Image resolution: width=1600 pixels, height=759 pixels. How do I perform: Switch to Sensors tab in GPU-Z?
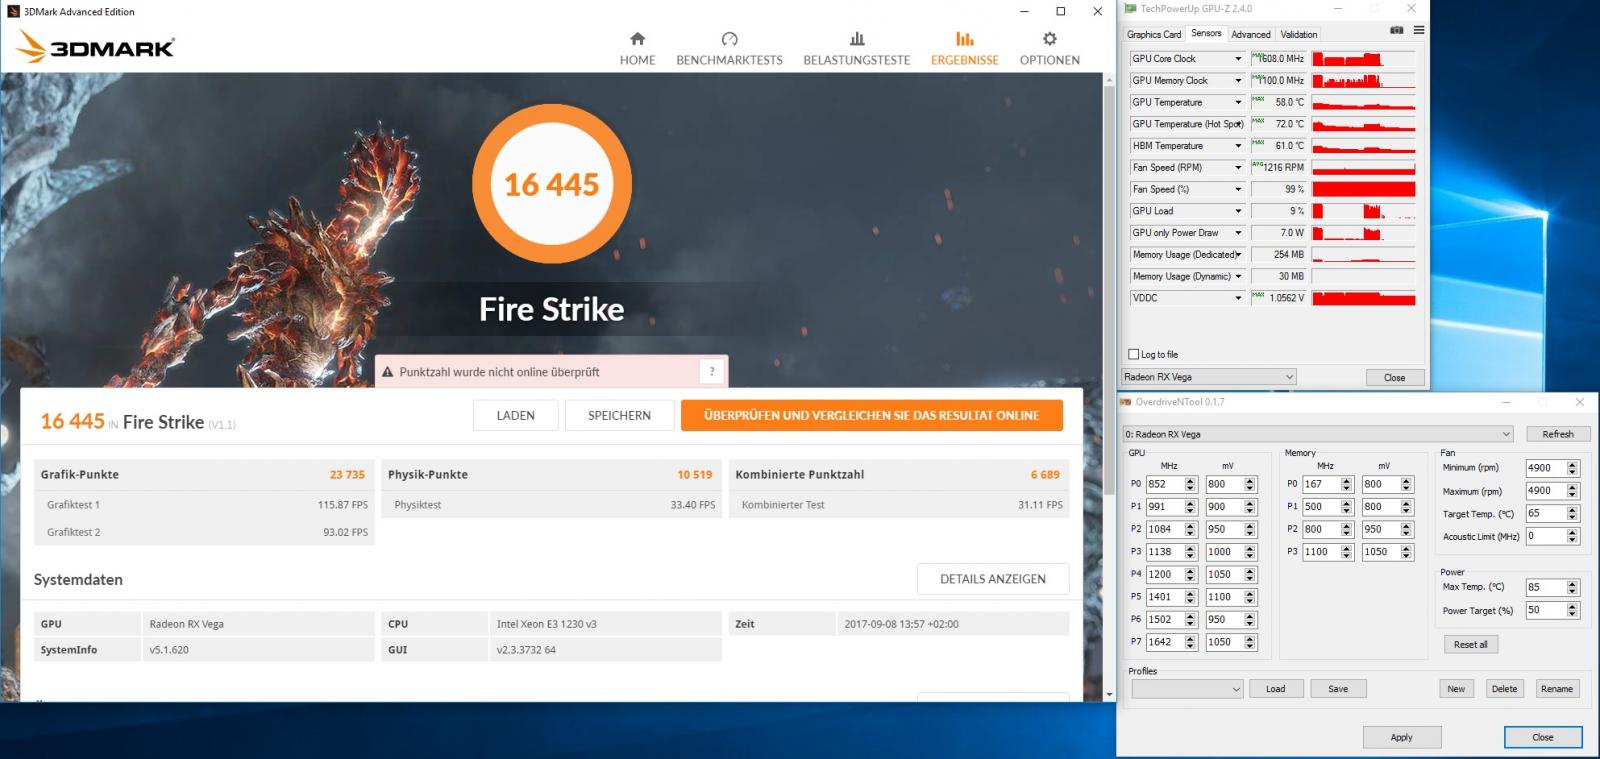coord(1206,33)
